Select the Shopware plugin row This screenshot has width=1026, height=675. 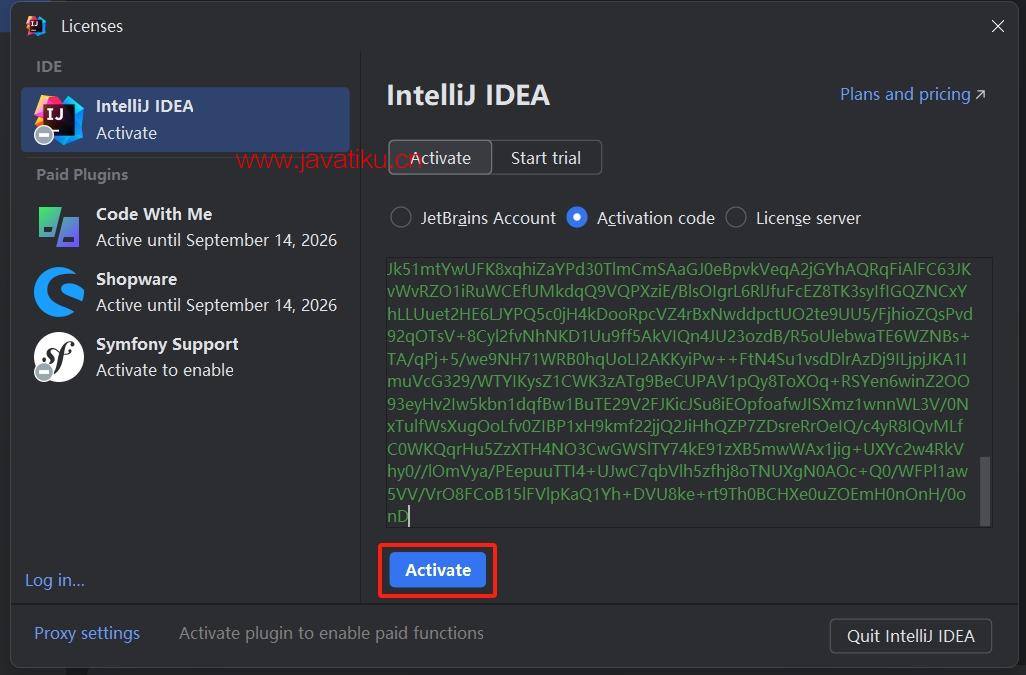click(x=185, y=292)
